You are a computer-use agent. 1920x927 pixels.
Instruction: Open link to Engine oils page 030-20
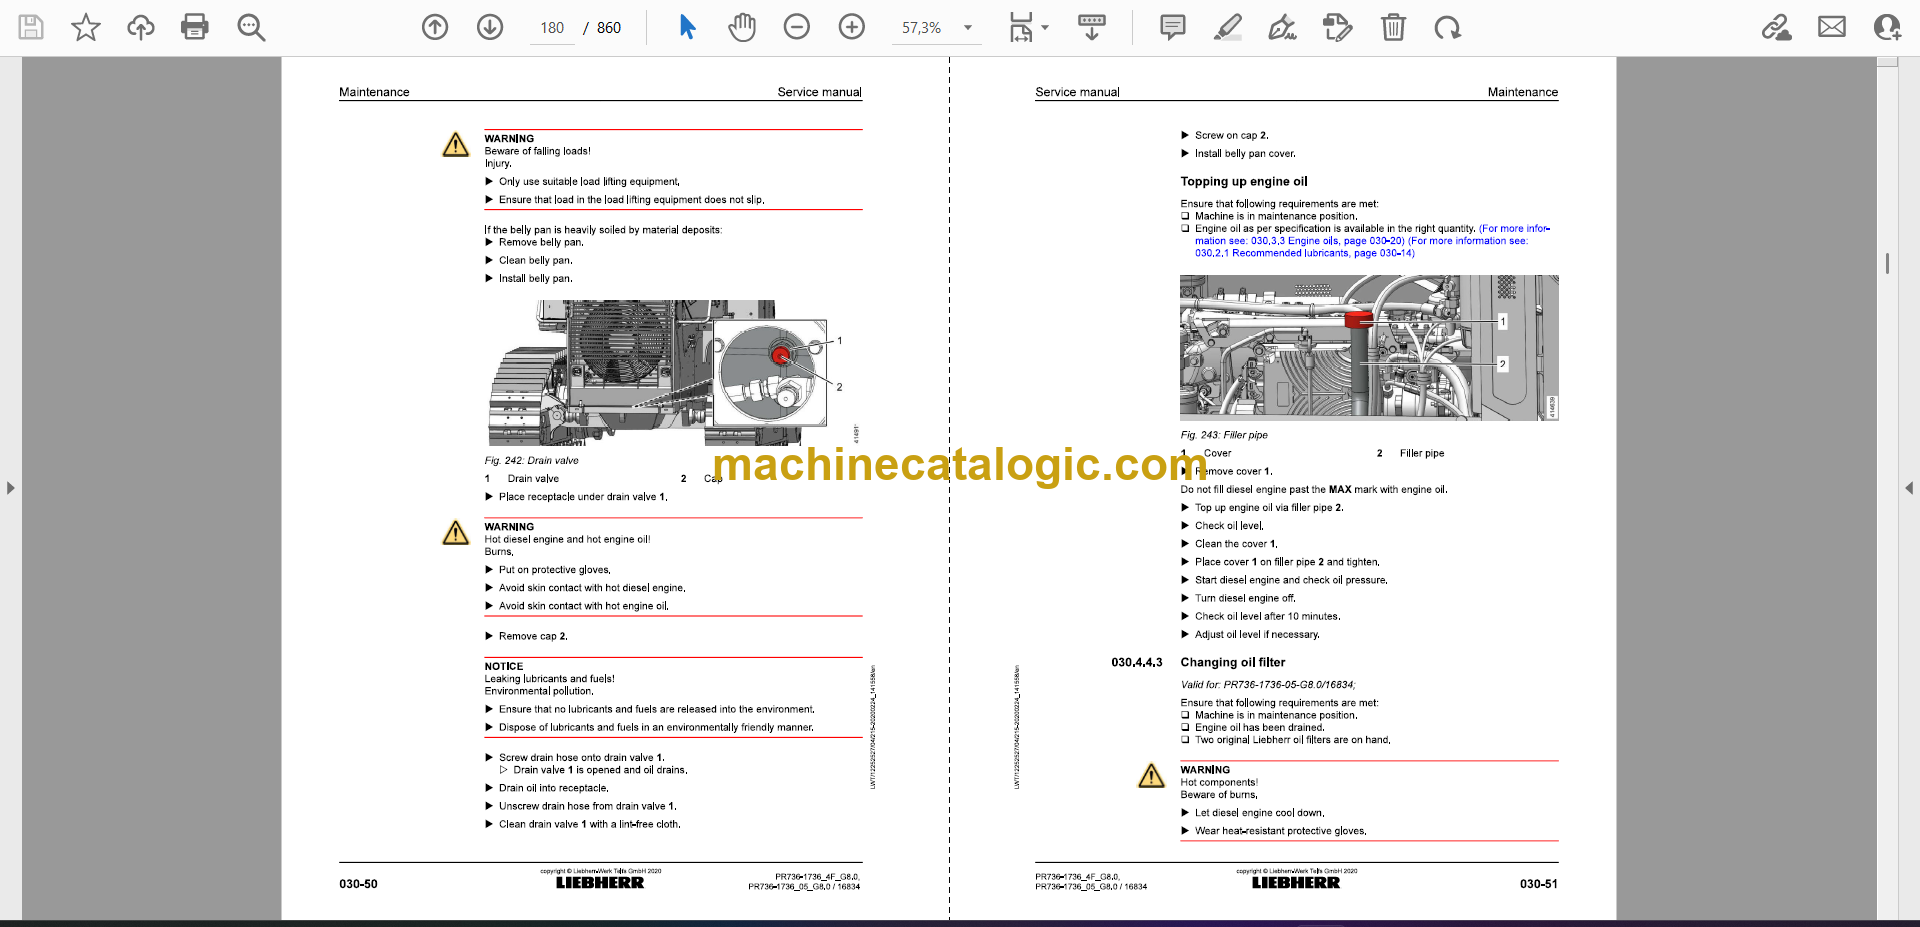tap(1327, 241)
